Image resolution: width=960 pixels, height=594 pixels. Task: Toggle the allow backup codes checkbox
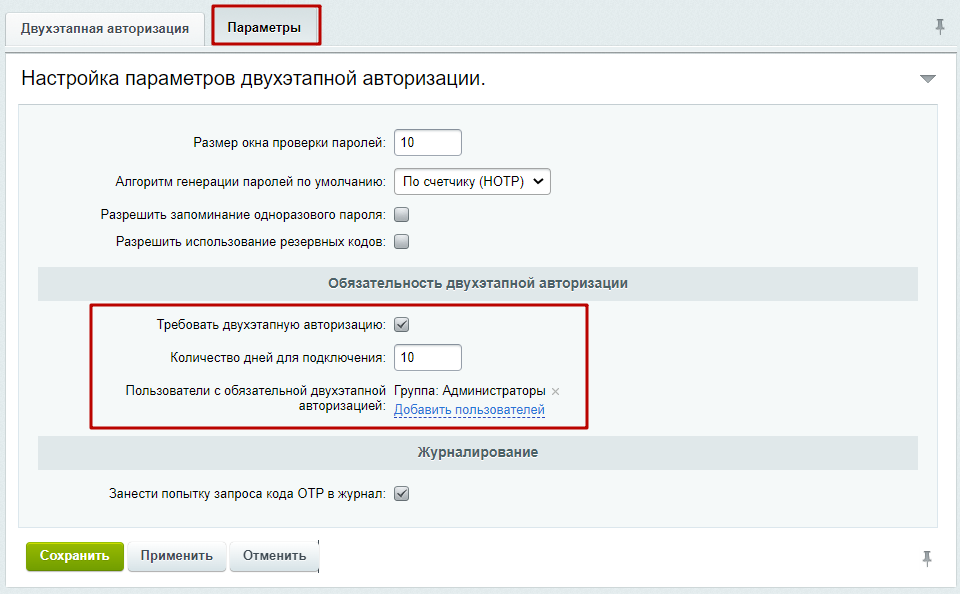tap(402, 241)
